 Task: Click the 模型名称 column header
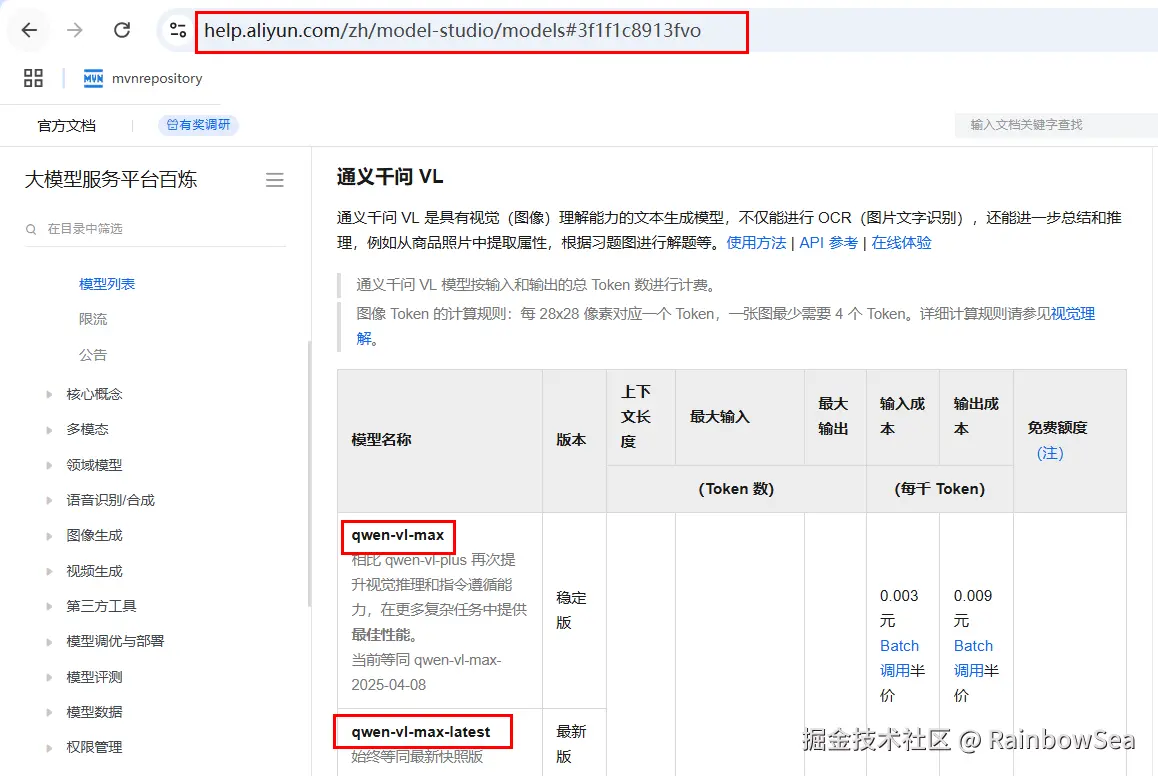381,440
